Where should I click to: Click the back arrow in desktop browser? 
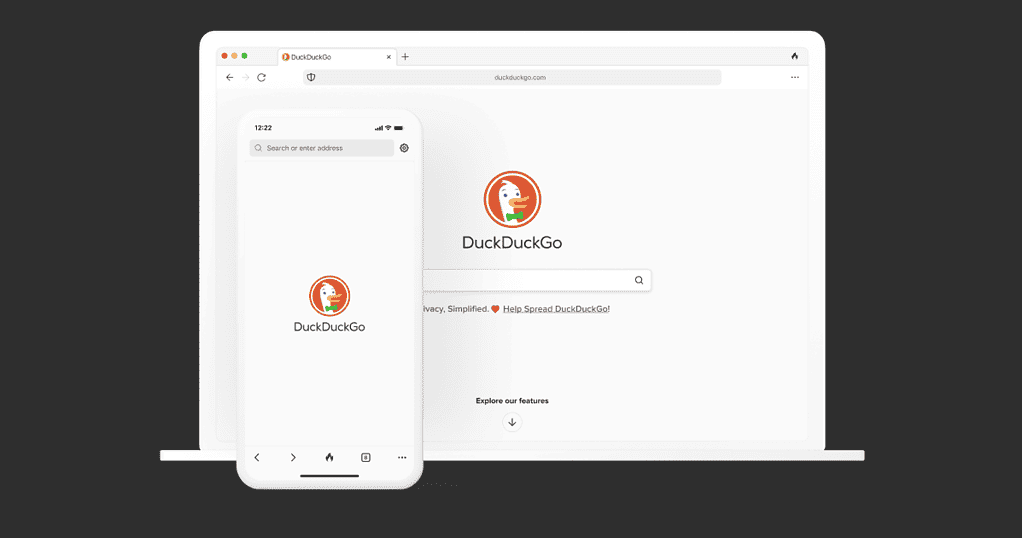(229, 77)
